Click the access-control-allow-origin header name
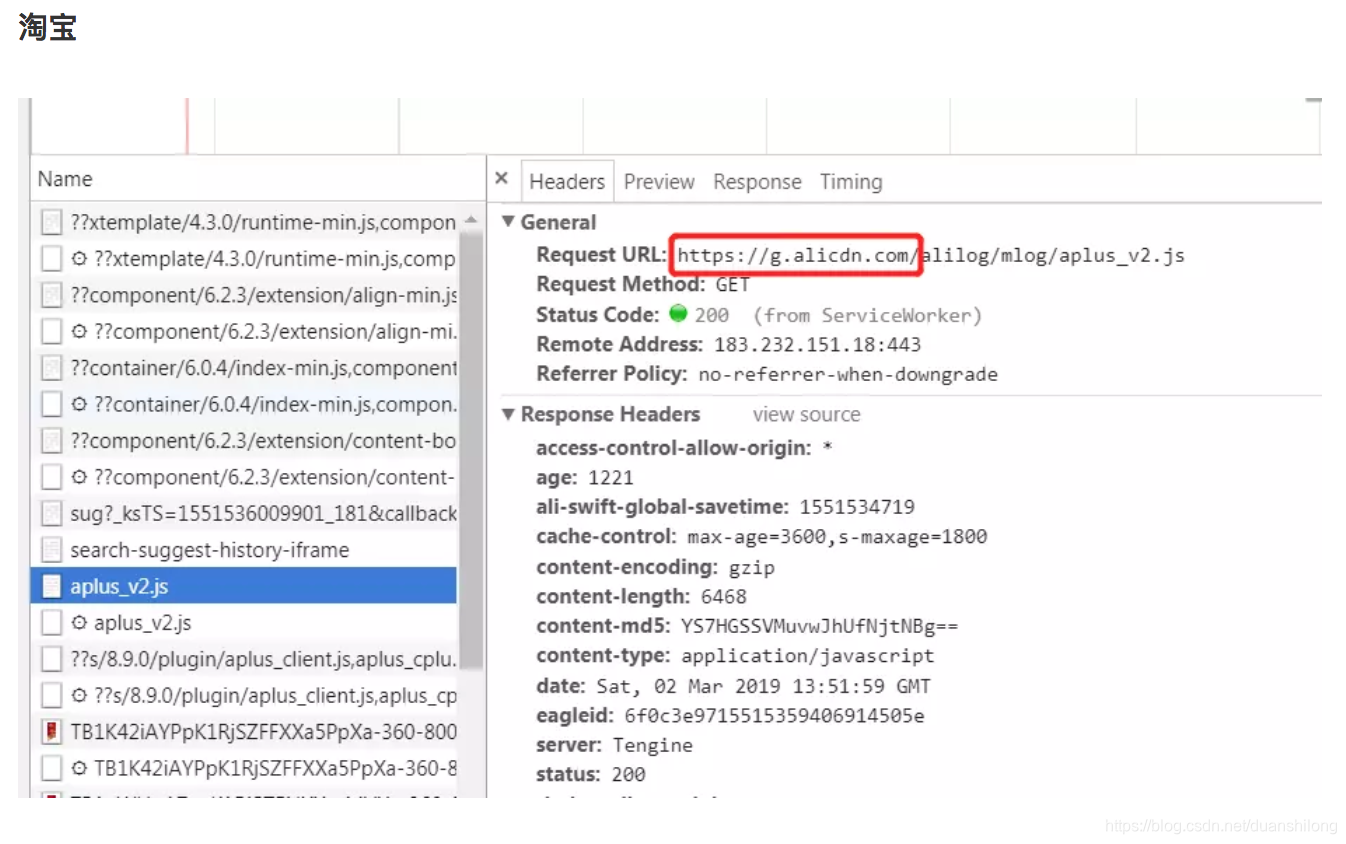1346x844 pixels. pos(674,448)
